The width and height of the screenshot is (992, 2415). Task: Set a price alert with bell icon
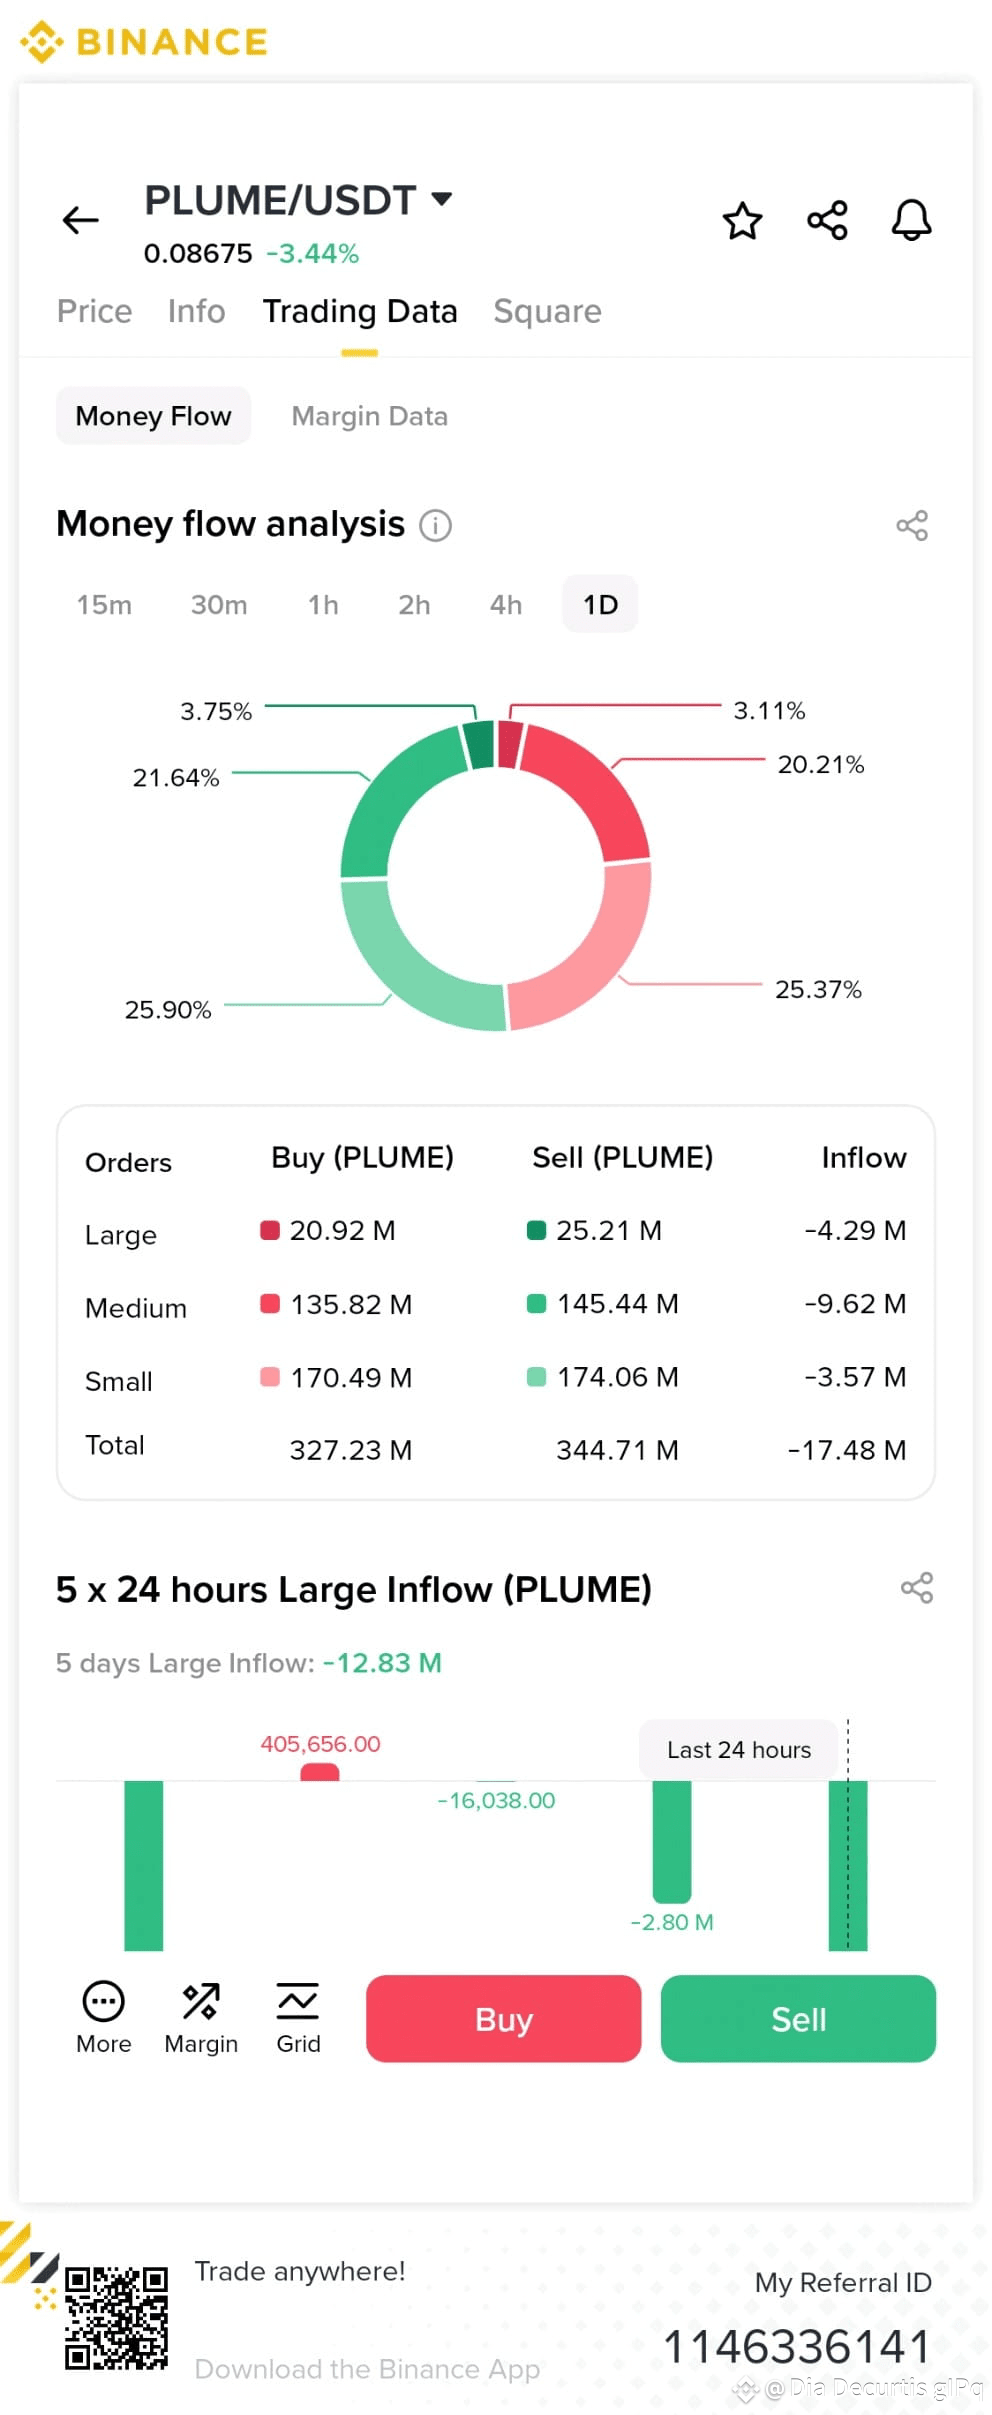tap(911, 220)
